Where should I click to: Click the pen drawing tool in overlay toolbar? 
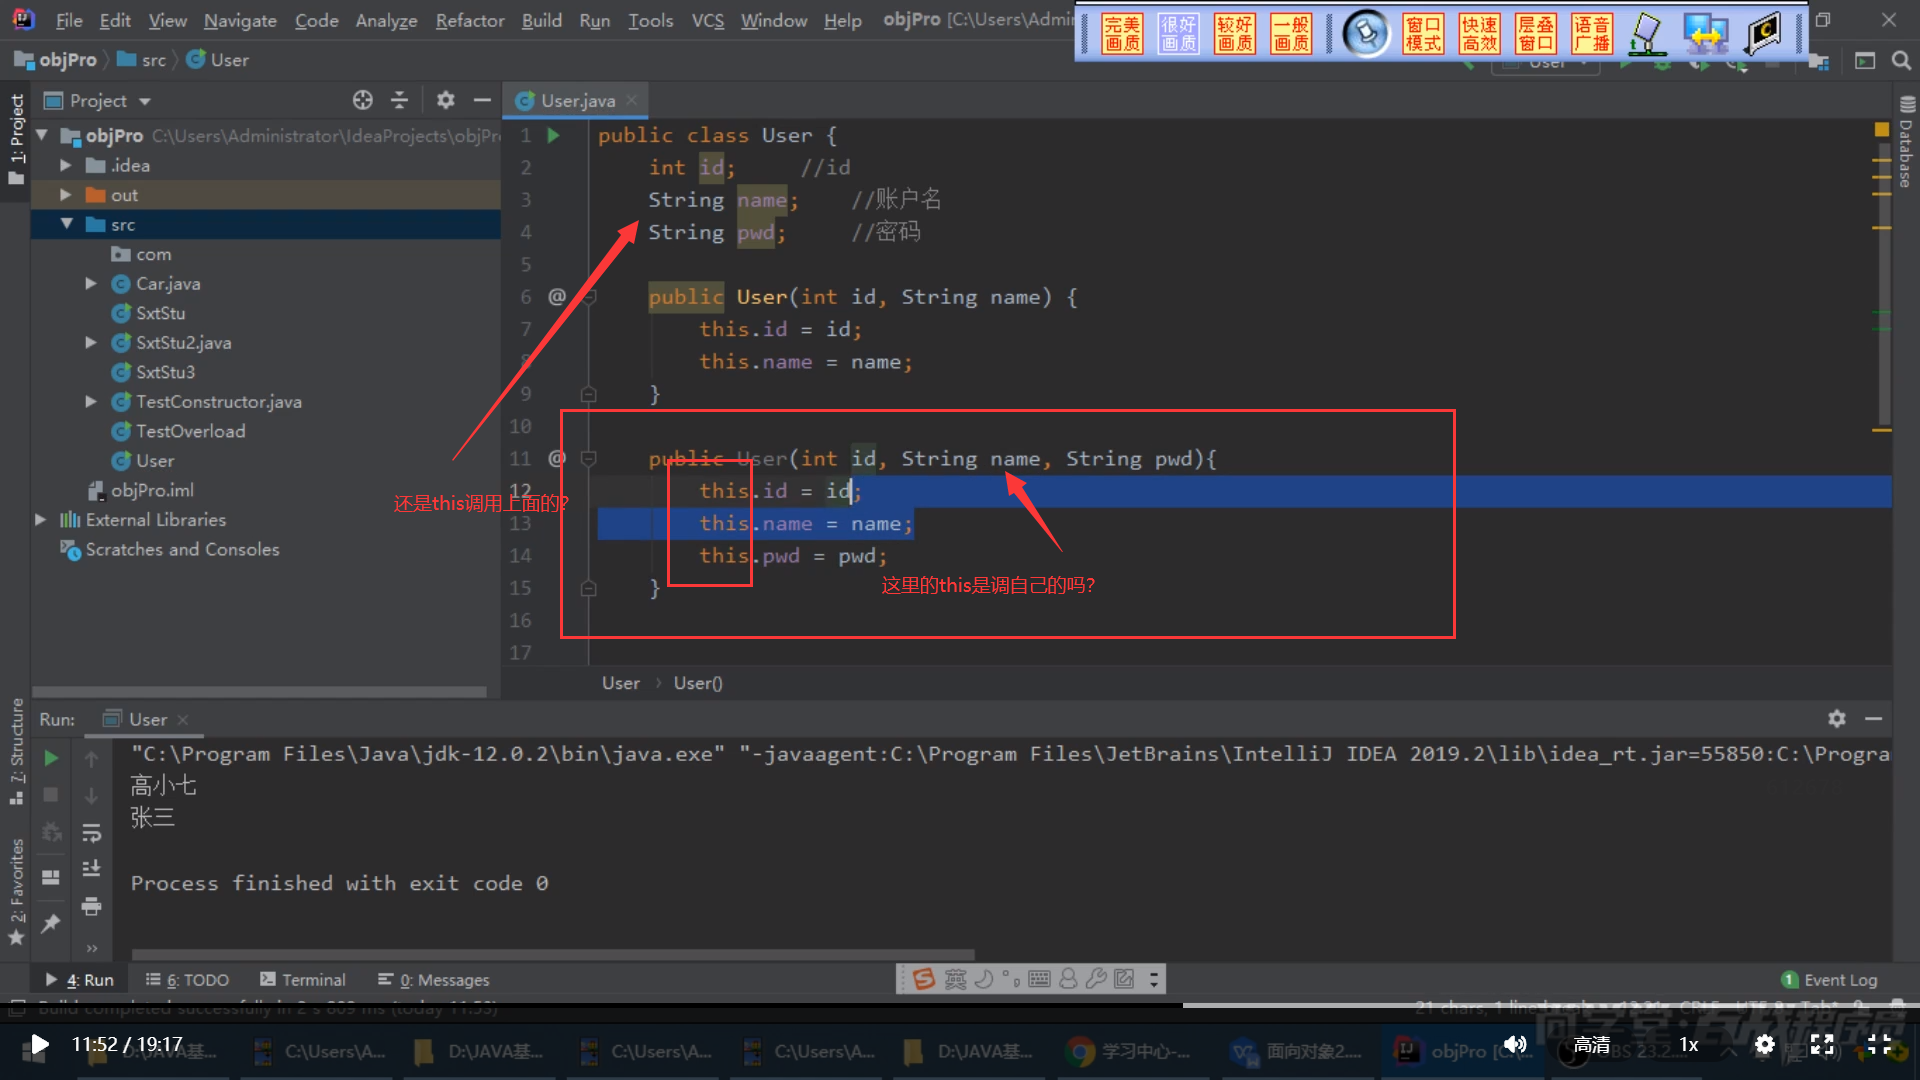tap(1646, 34)
